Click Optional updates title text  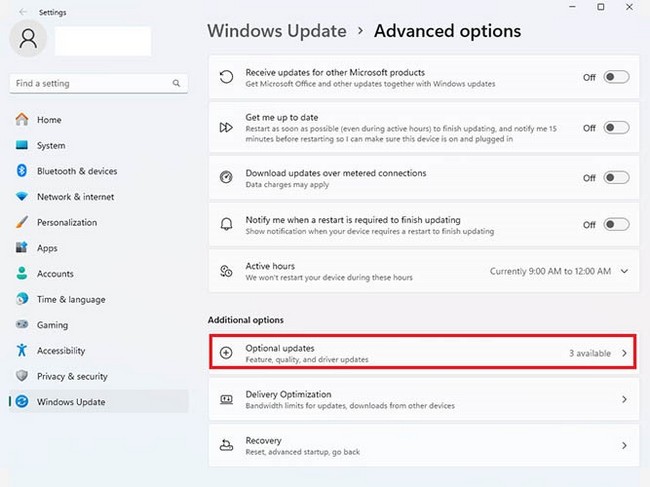click(280, 348)
